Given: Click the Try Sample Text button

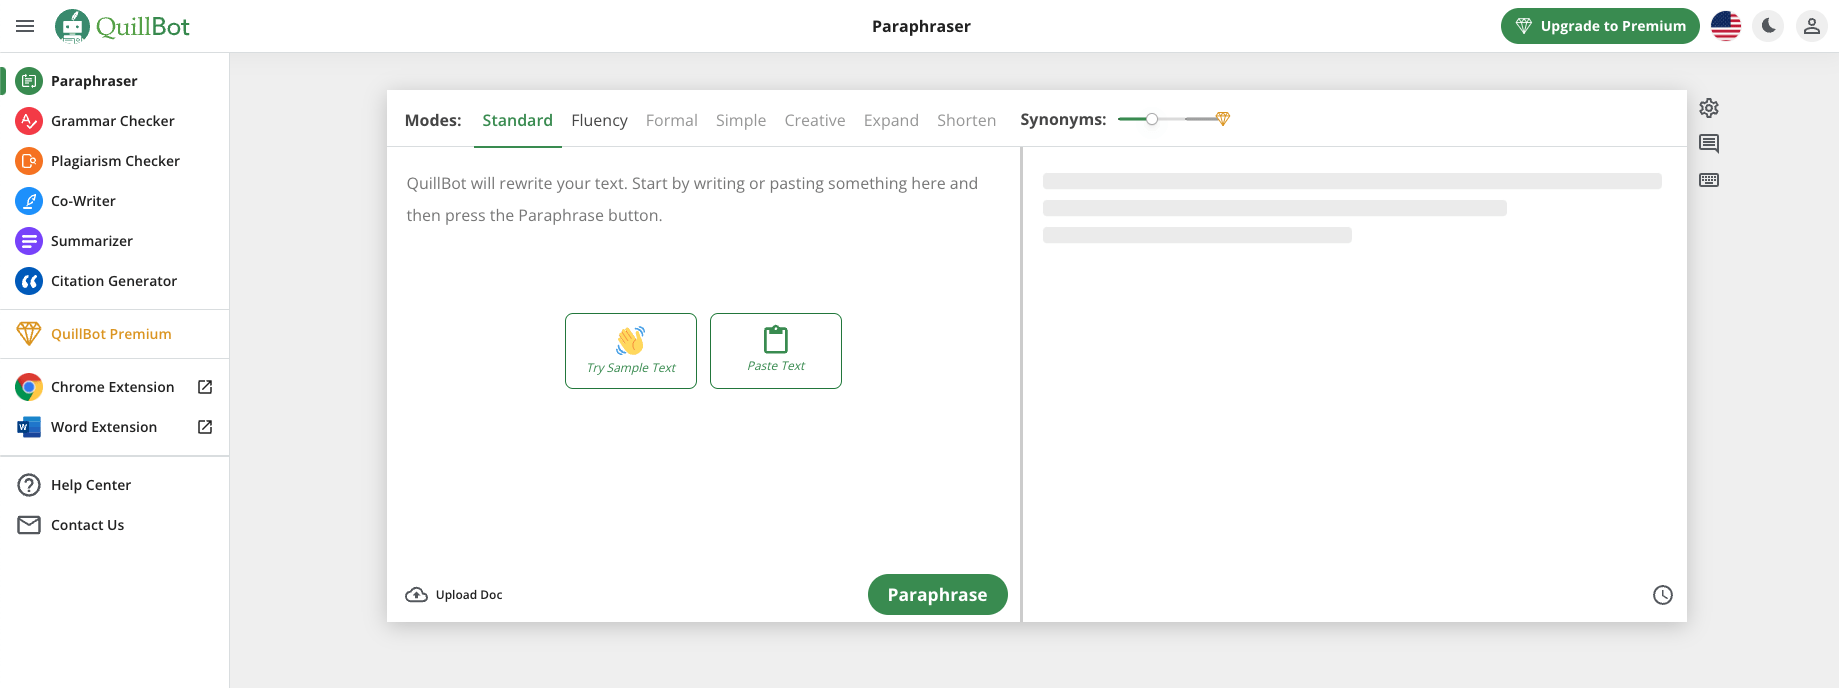Looking at the screenshot, I should pyautogui.click(x=631, y=351).
